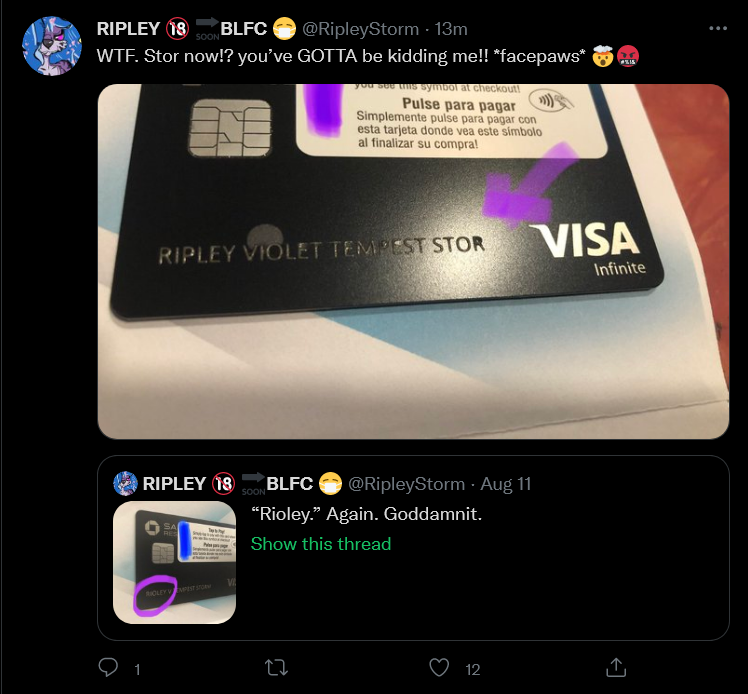
Task: Open quoted tweet's card thumbnail image
Action: [x=175, y=562]
